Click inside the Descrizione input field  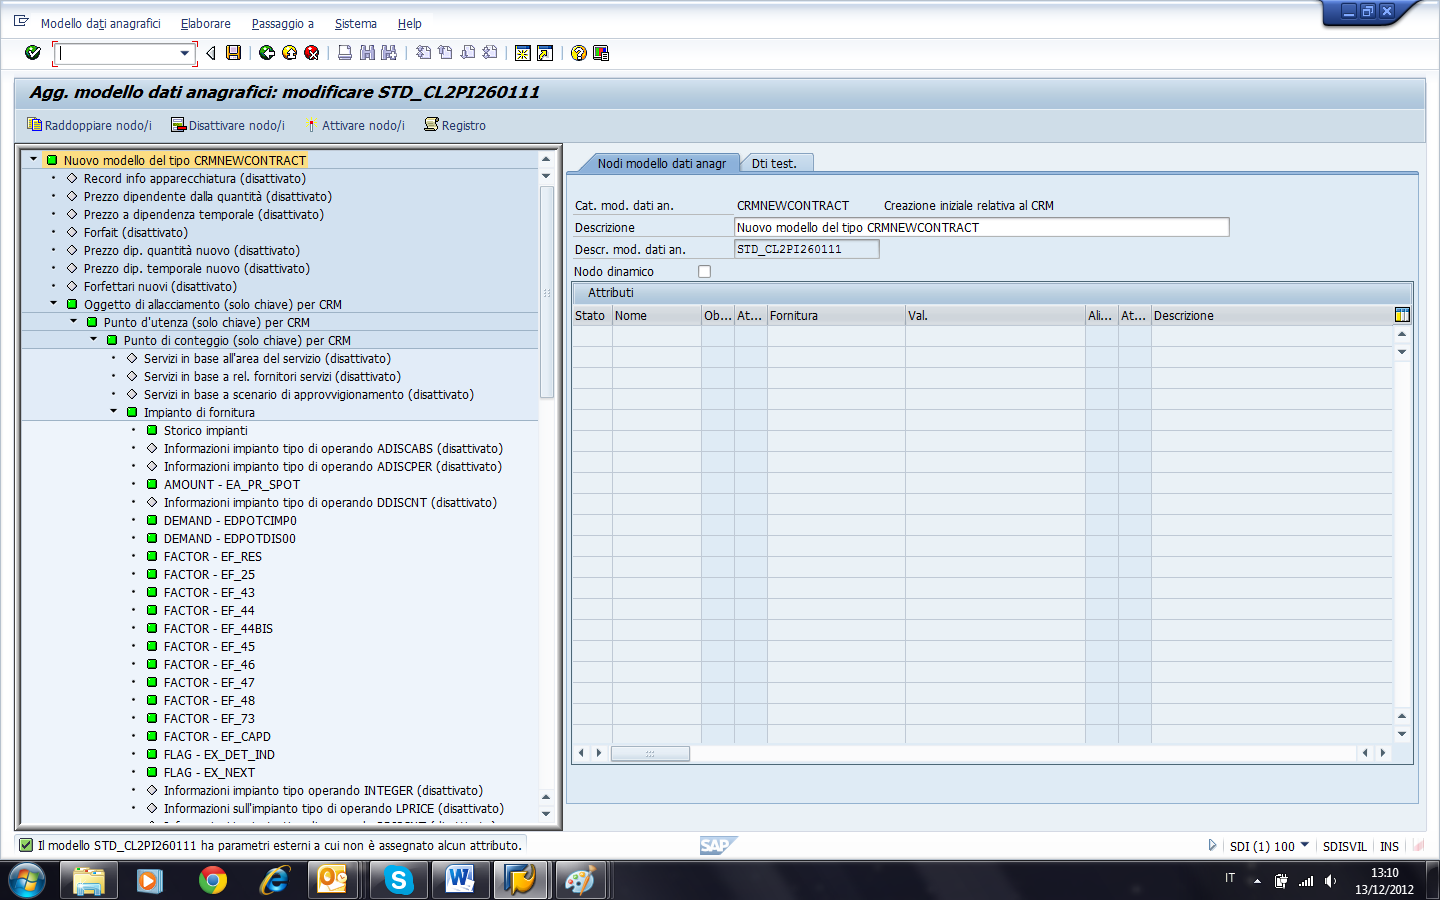[980, 227]
